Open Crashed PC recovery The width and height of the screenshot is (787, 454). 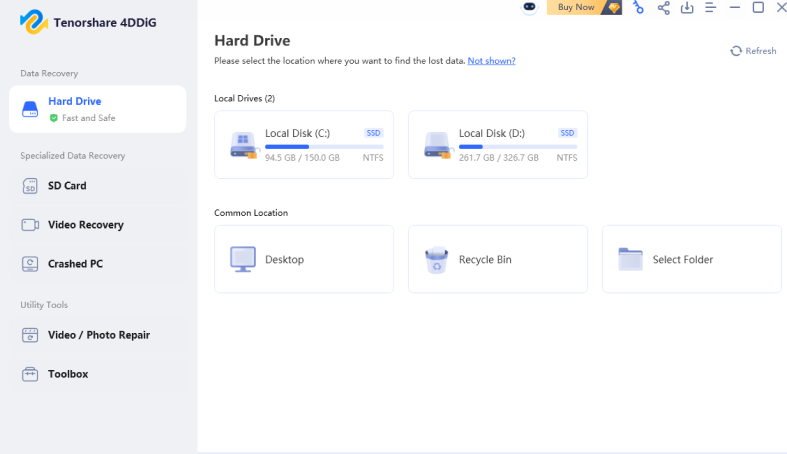point(97,264)
